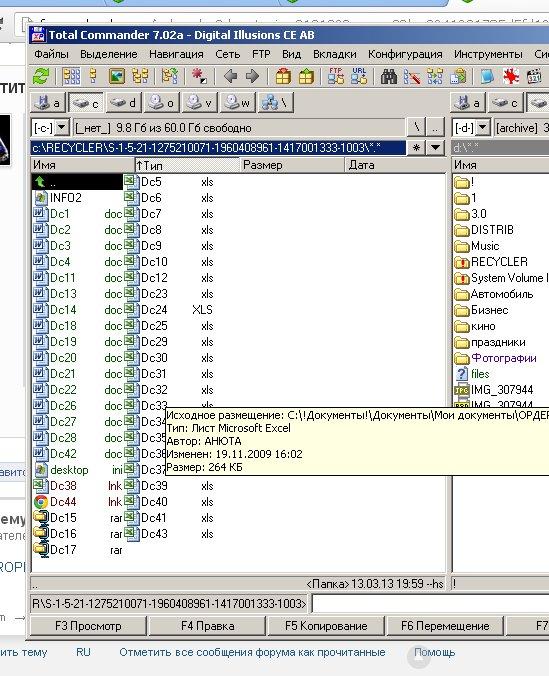Sort left panel by Тип column
Viewport: 549px width, 676px height.
pos(187,165)
